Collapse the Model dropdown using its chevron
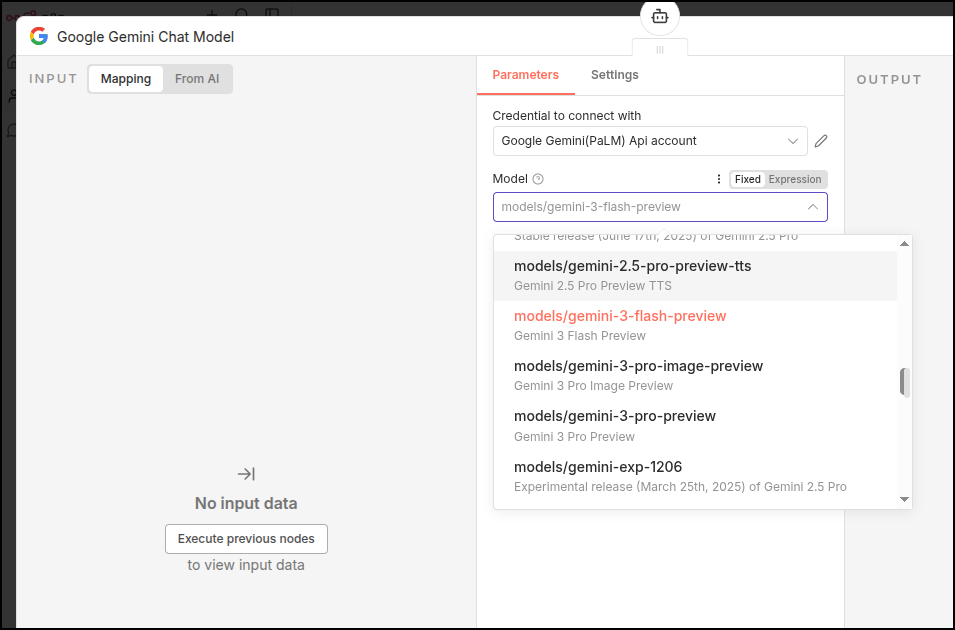 coord(812,207)
